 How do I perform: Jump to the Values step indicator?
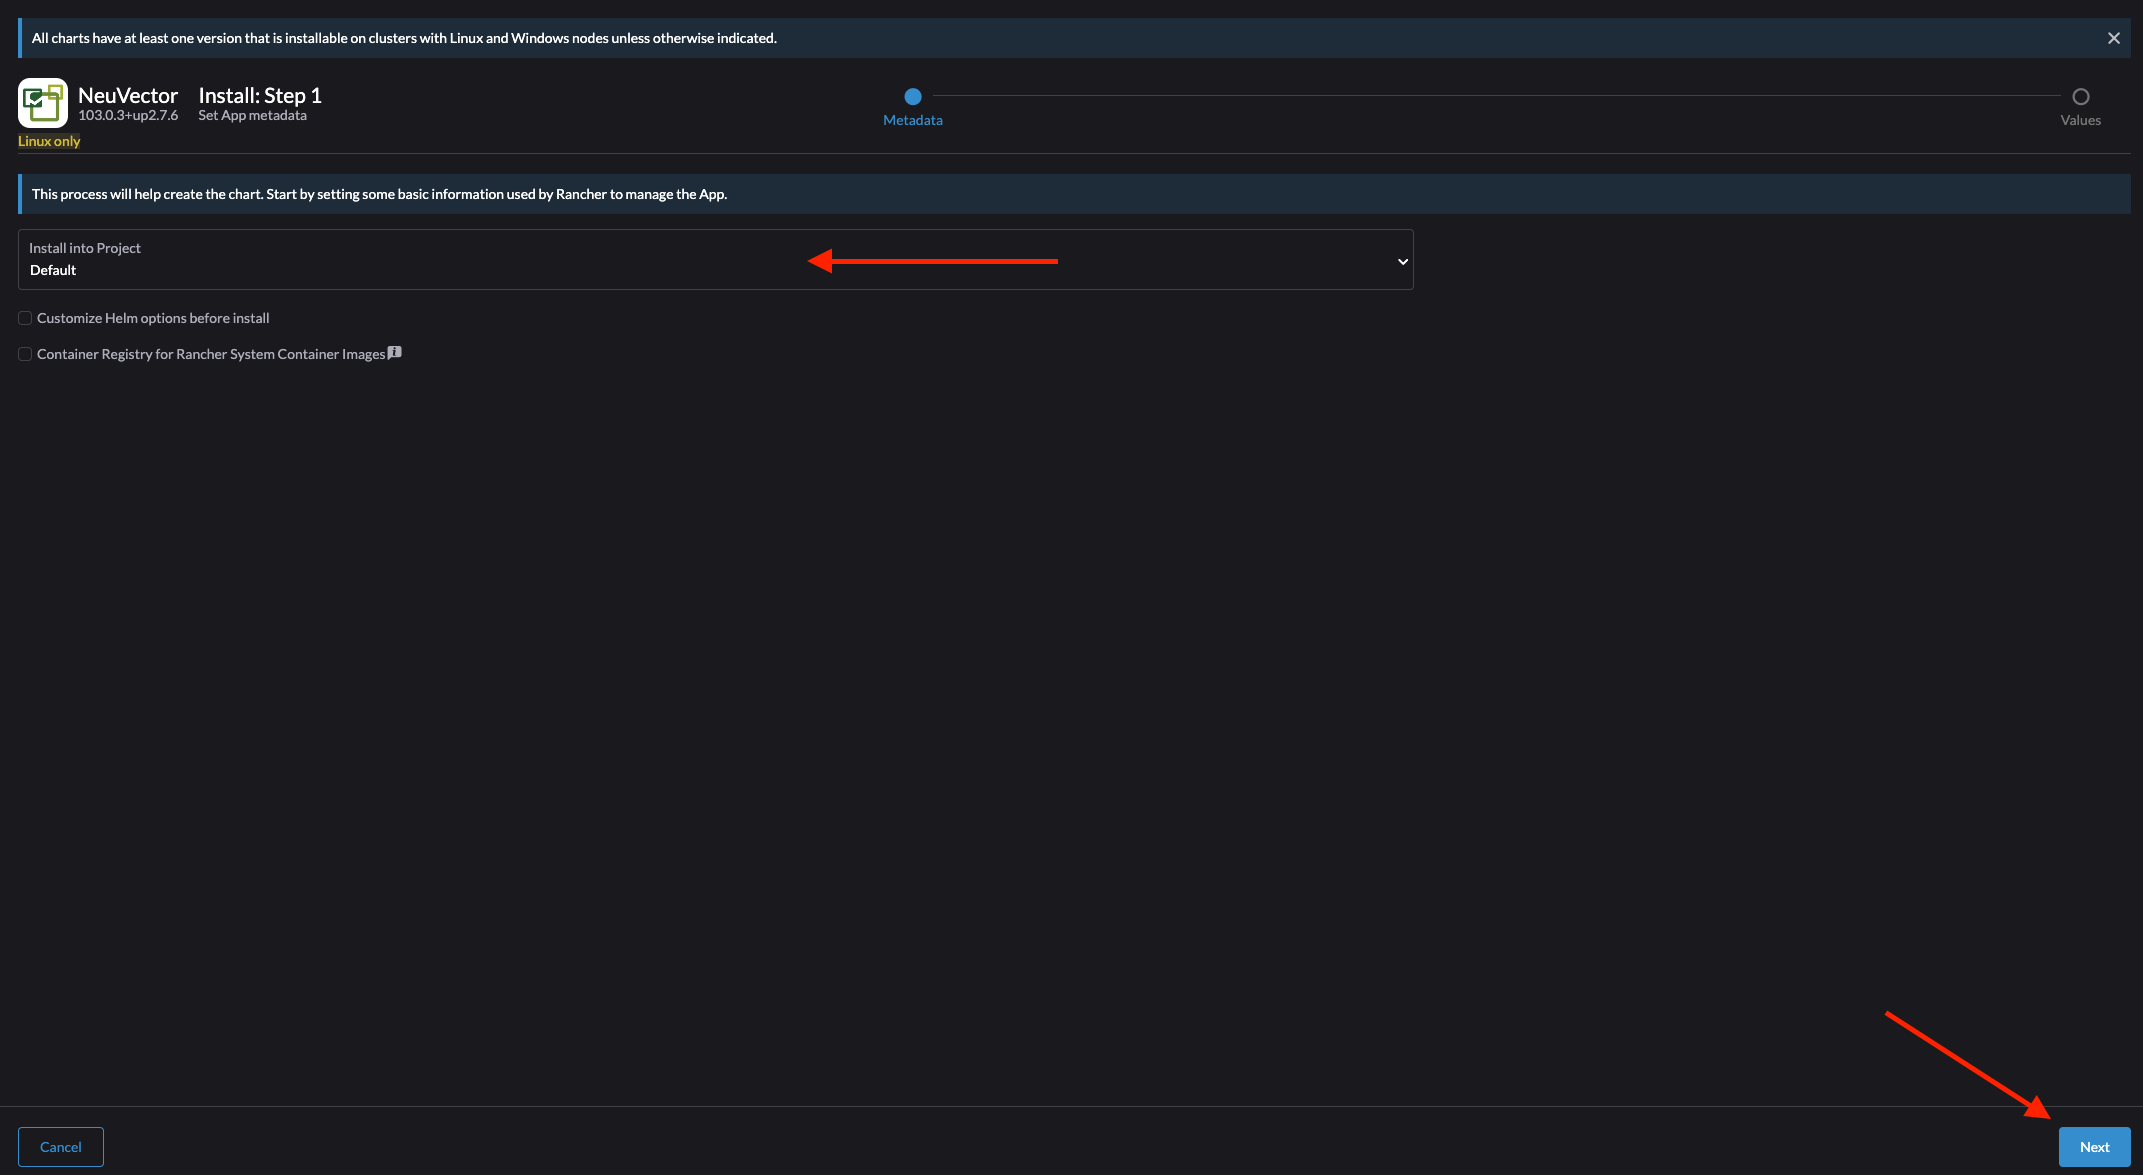pos(2080,97)
